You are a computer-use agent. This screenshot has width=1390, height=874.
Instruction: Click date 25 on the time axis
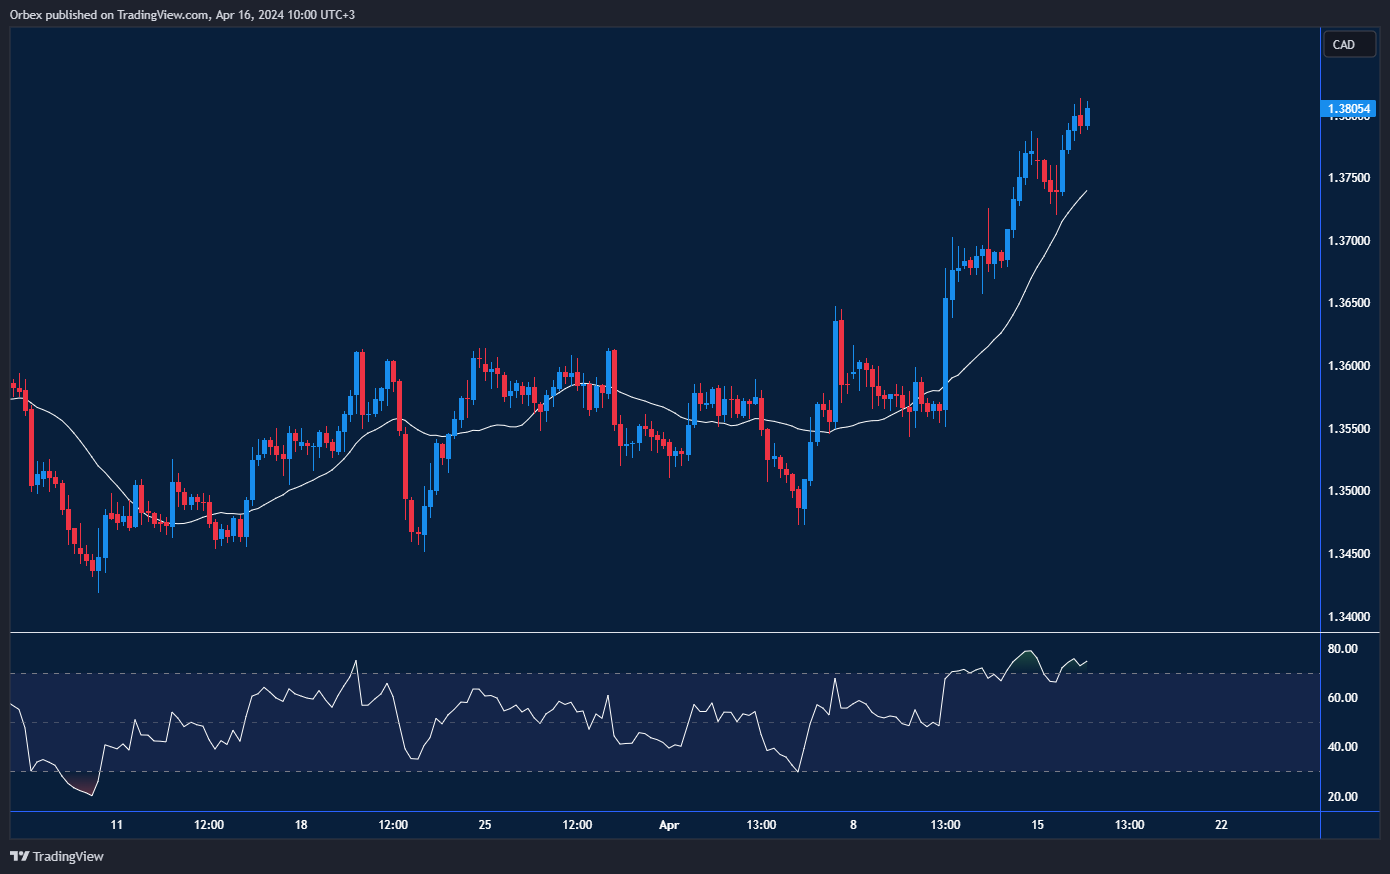point(485,825)
